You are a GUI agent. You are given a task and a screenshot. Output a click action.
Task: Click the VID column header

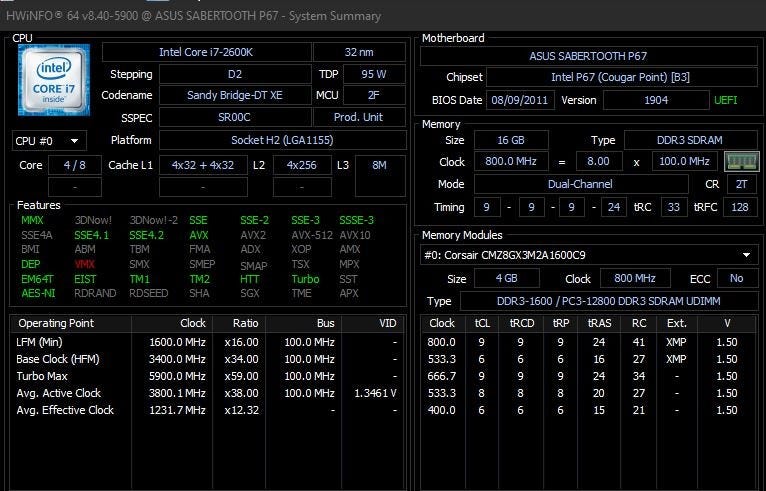point(387,323)
